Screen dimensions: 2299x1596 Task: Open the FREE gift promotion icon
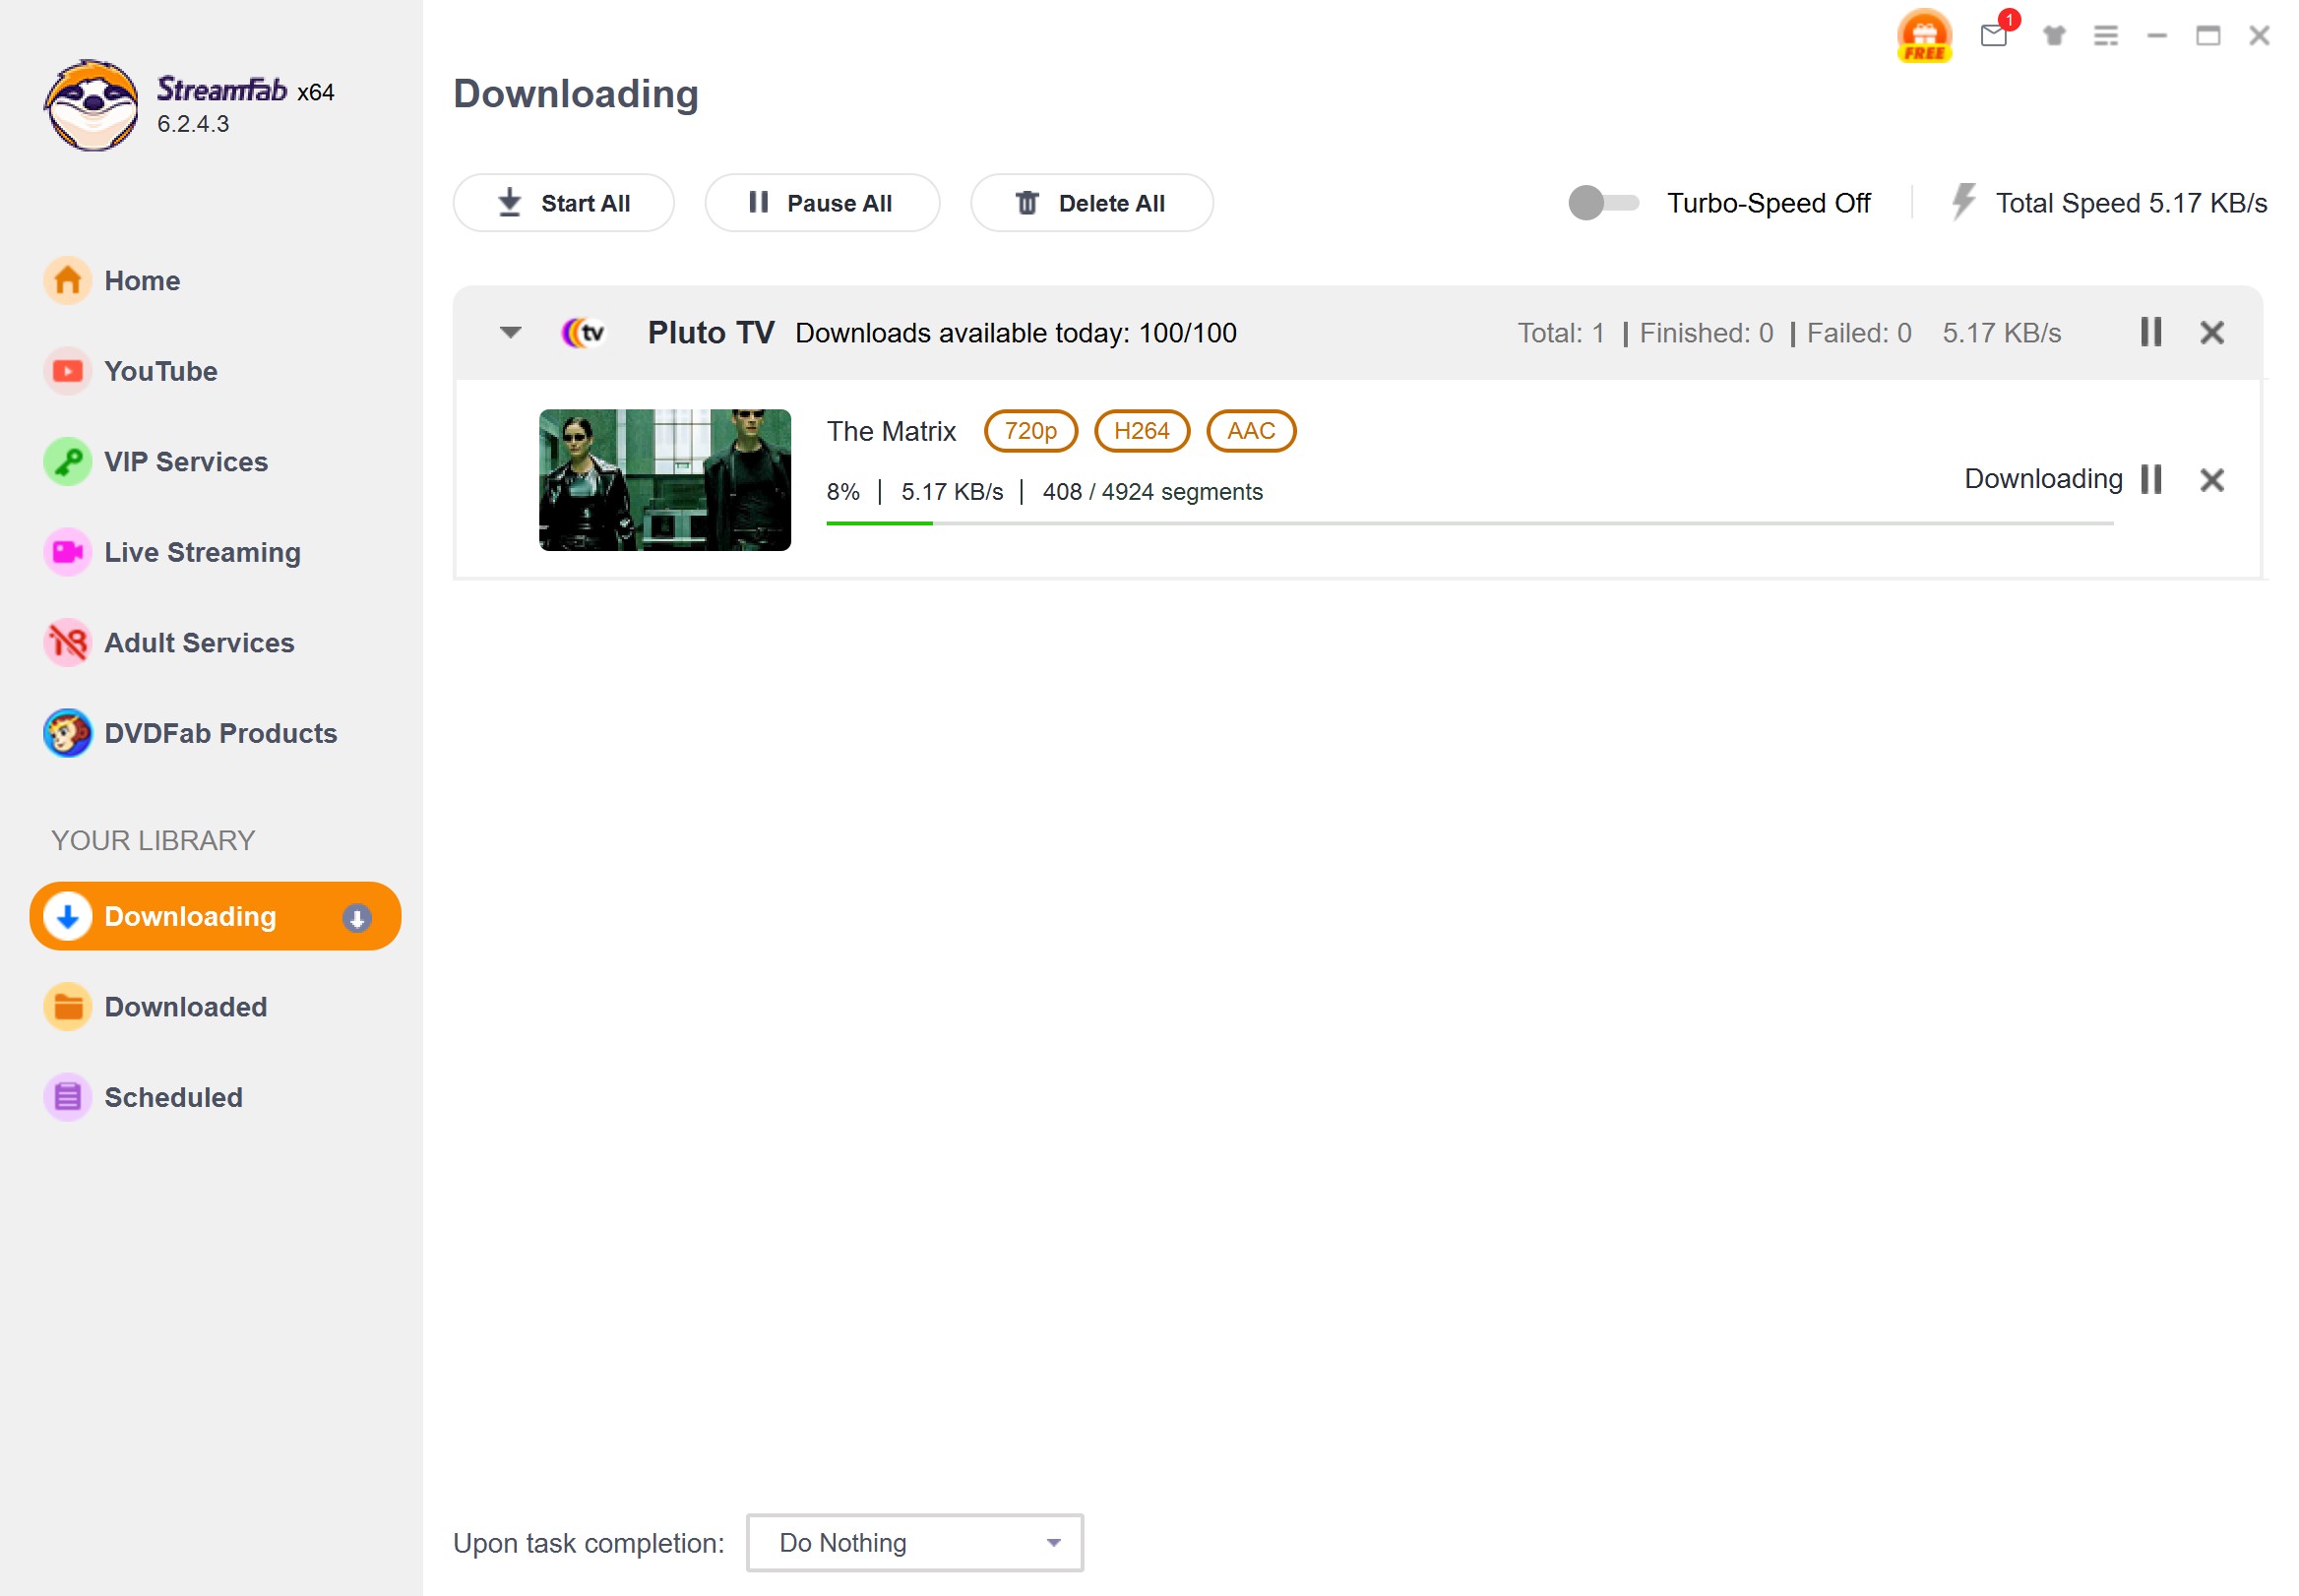pos(1924,36)
